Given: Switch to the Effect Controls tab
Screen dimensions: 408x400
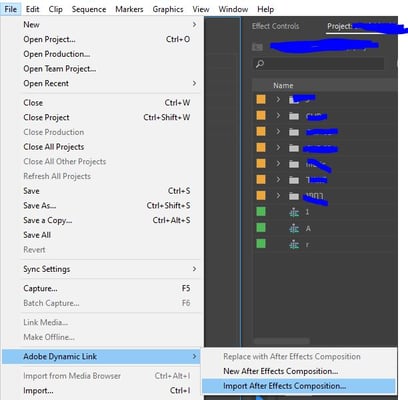Looking at the screenshot, I should coord(275,26).
